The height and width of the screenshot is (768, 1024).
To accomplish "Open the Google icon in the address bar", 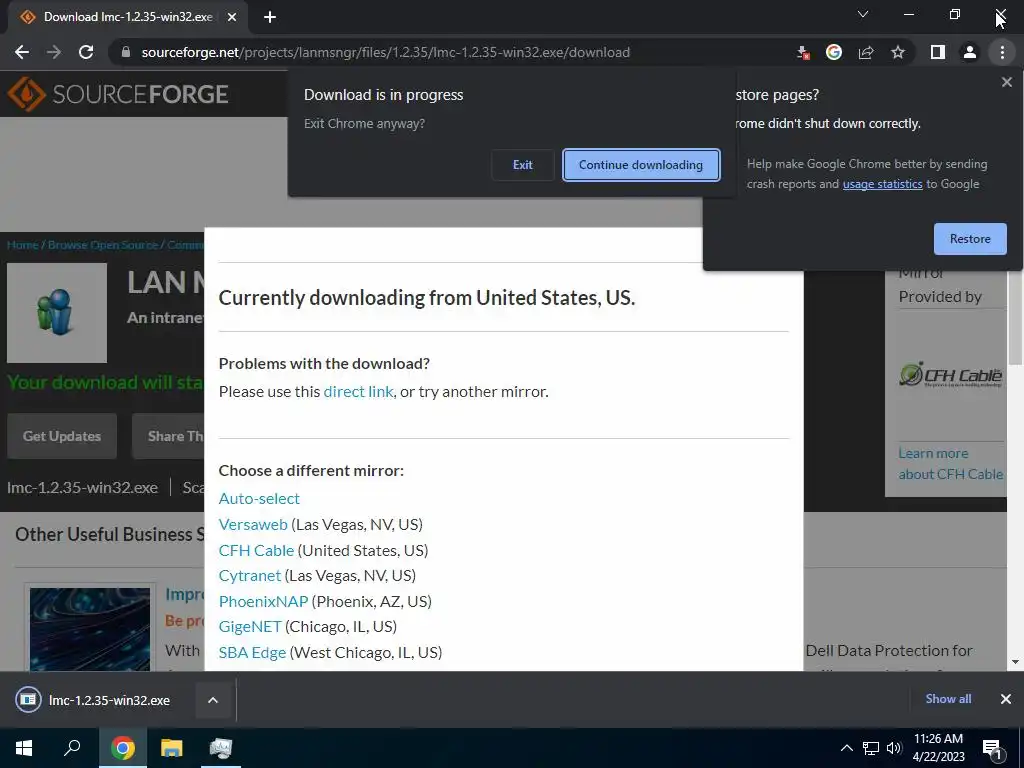I will pos(834,52).
